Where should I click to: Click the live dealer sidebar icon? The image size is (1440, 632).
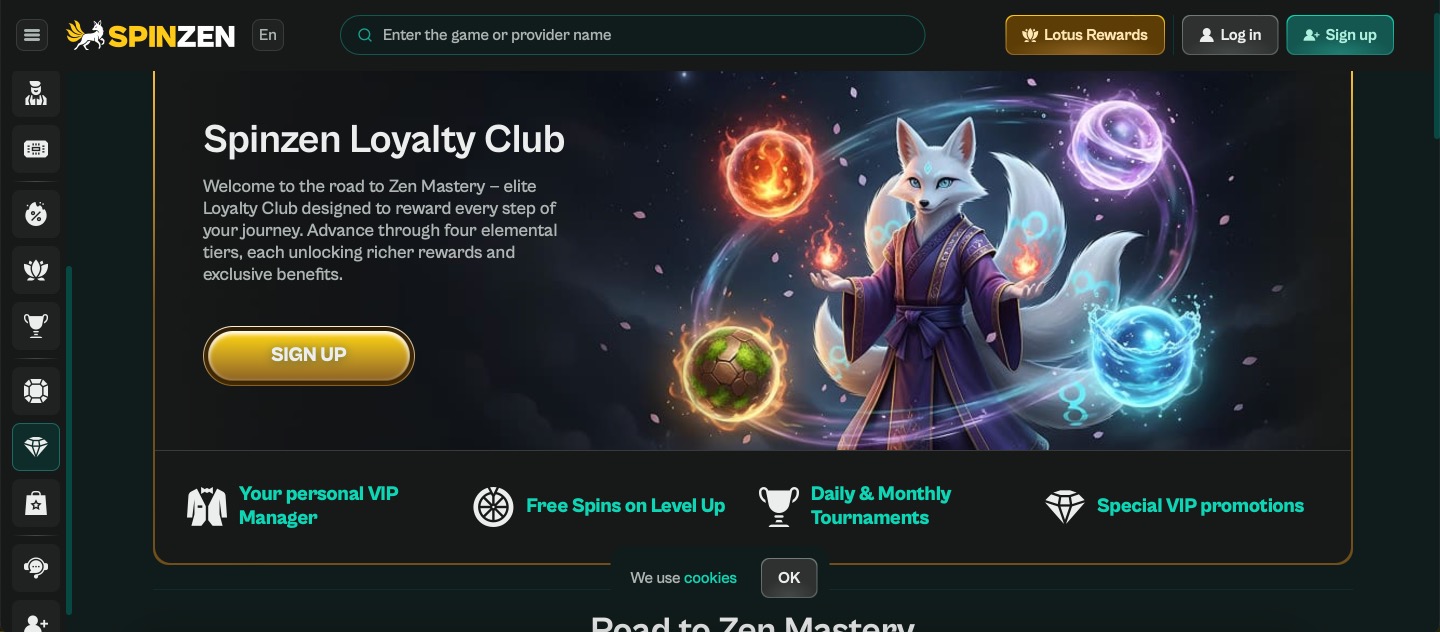coord(36,94)
